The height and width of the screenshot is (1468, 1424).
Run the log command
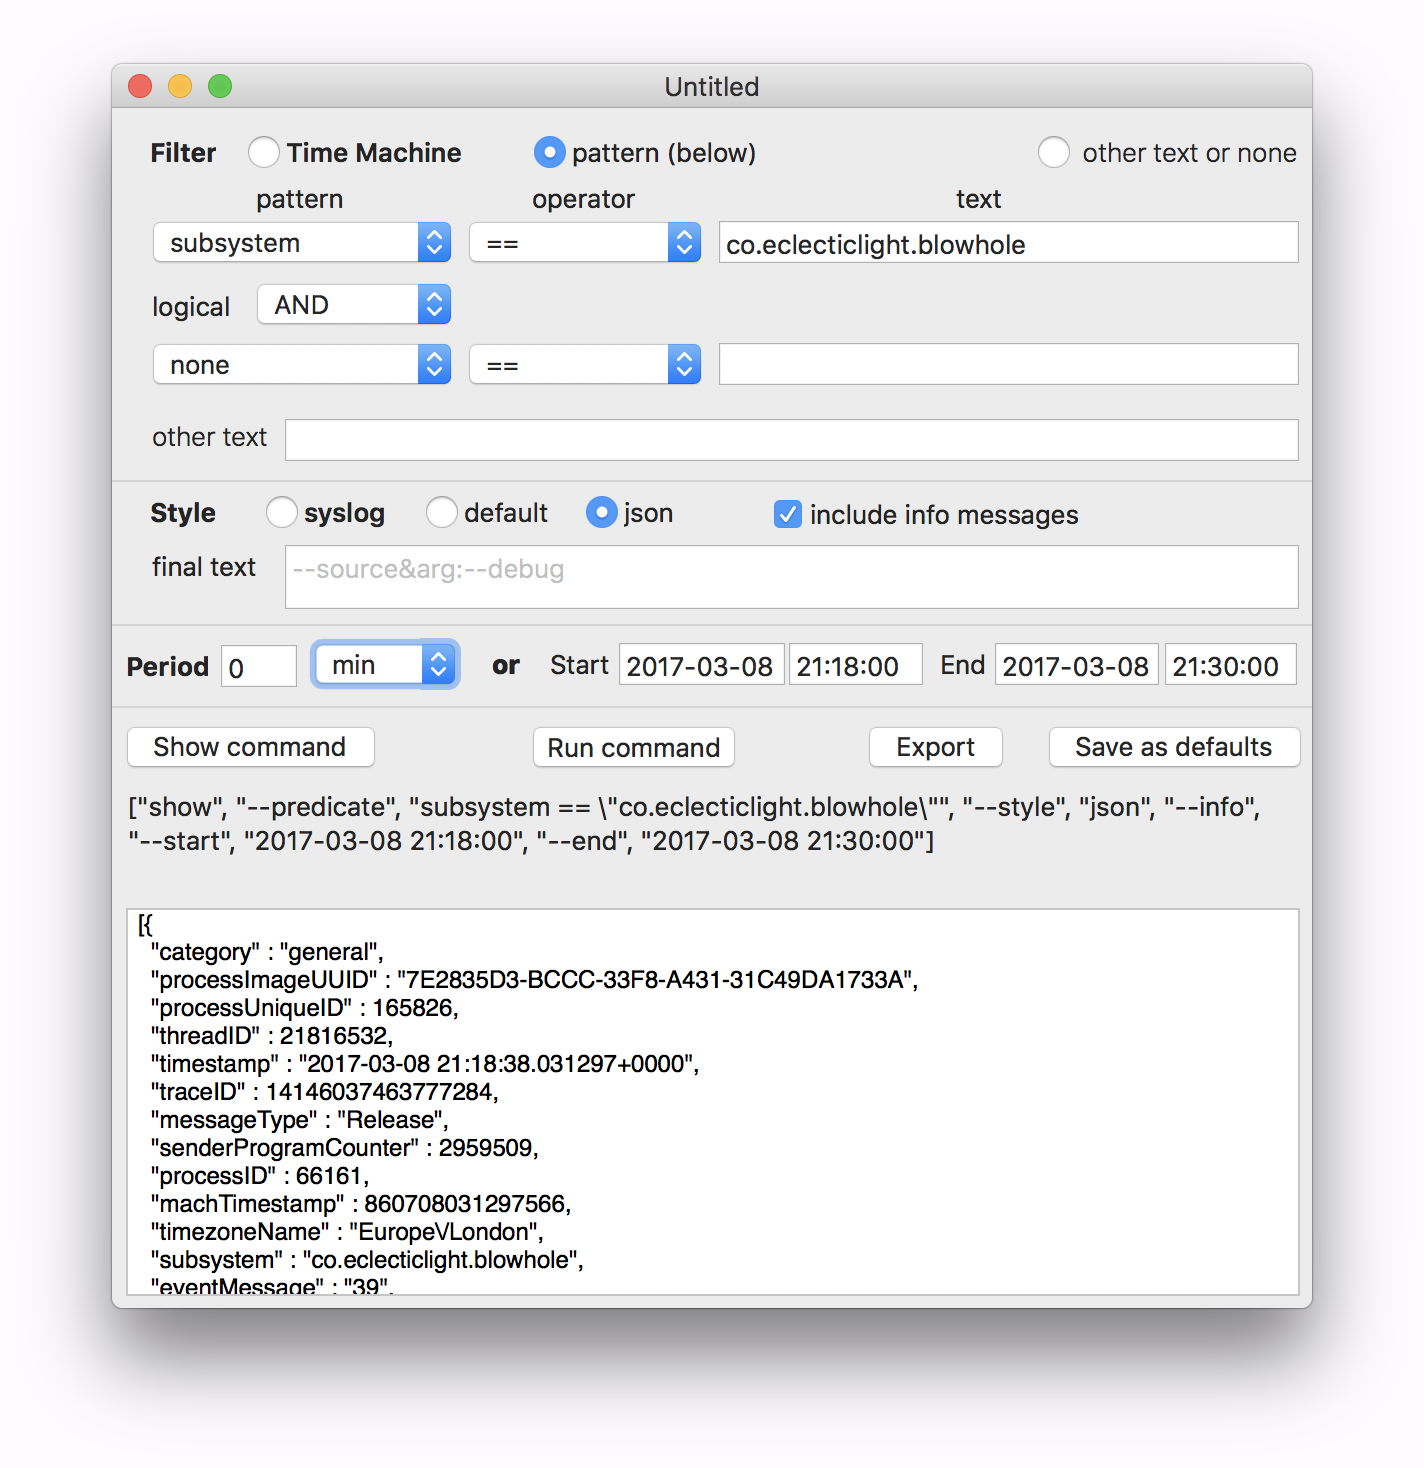click(633, 747)
